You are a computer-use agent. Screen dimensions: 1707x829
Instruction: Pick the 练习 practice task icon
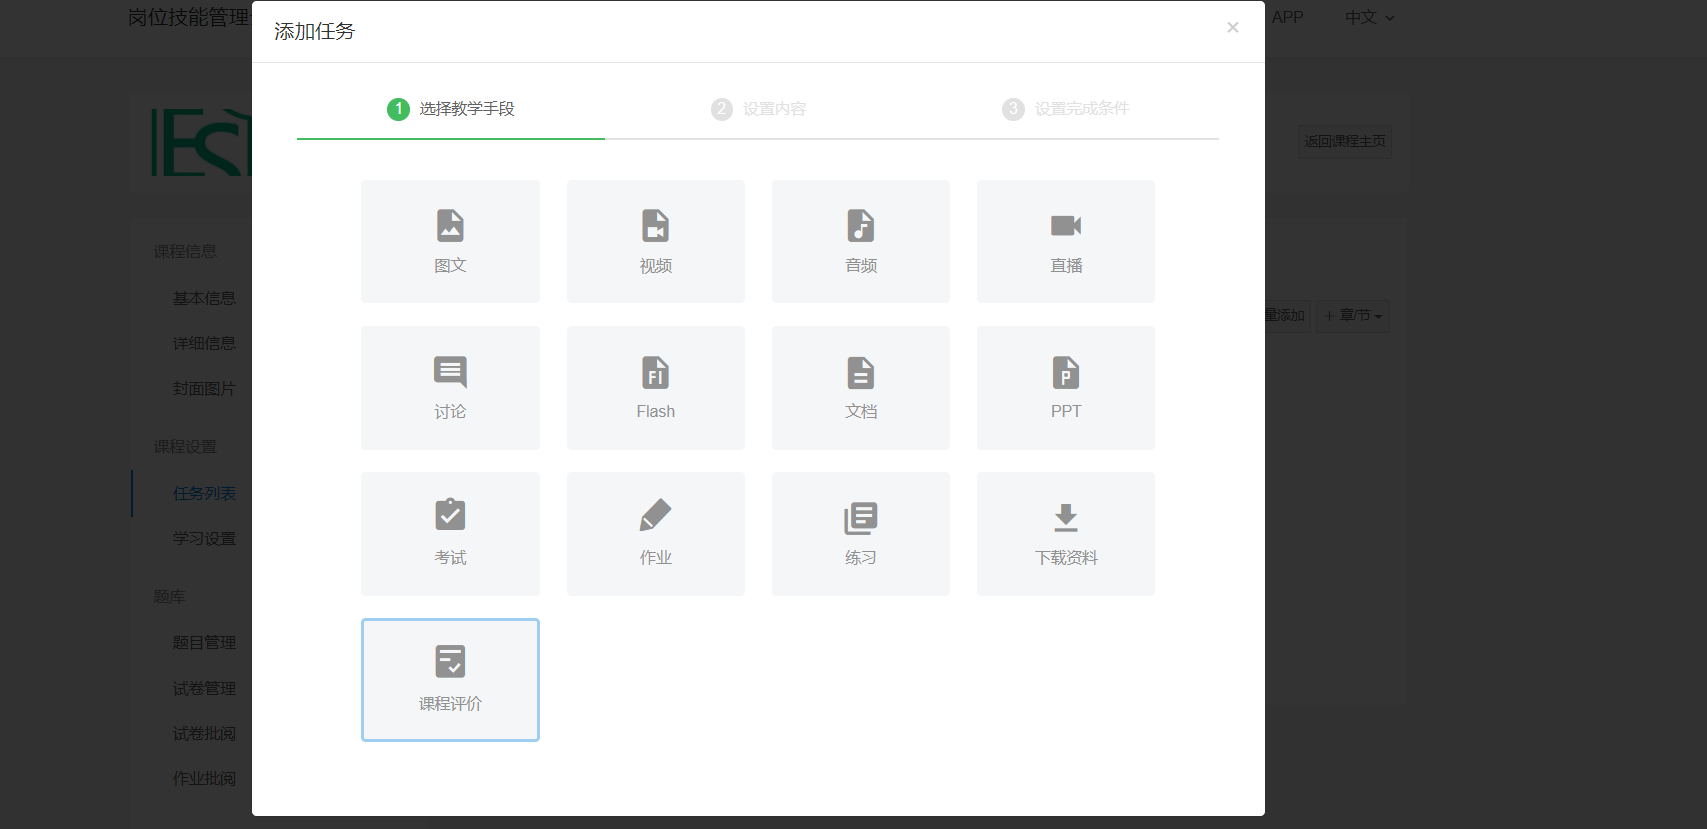[x=860, y=533]
